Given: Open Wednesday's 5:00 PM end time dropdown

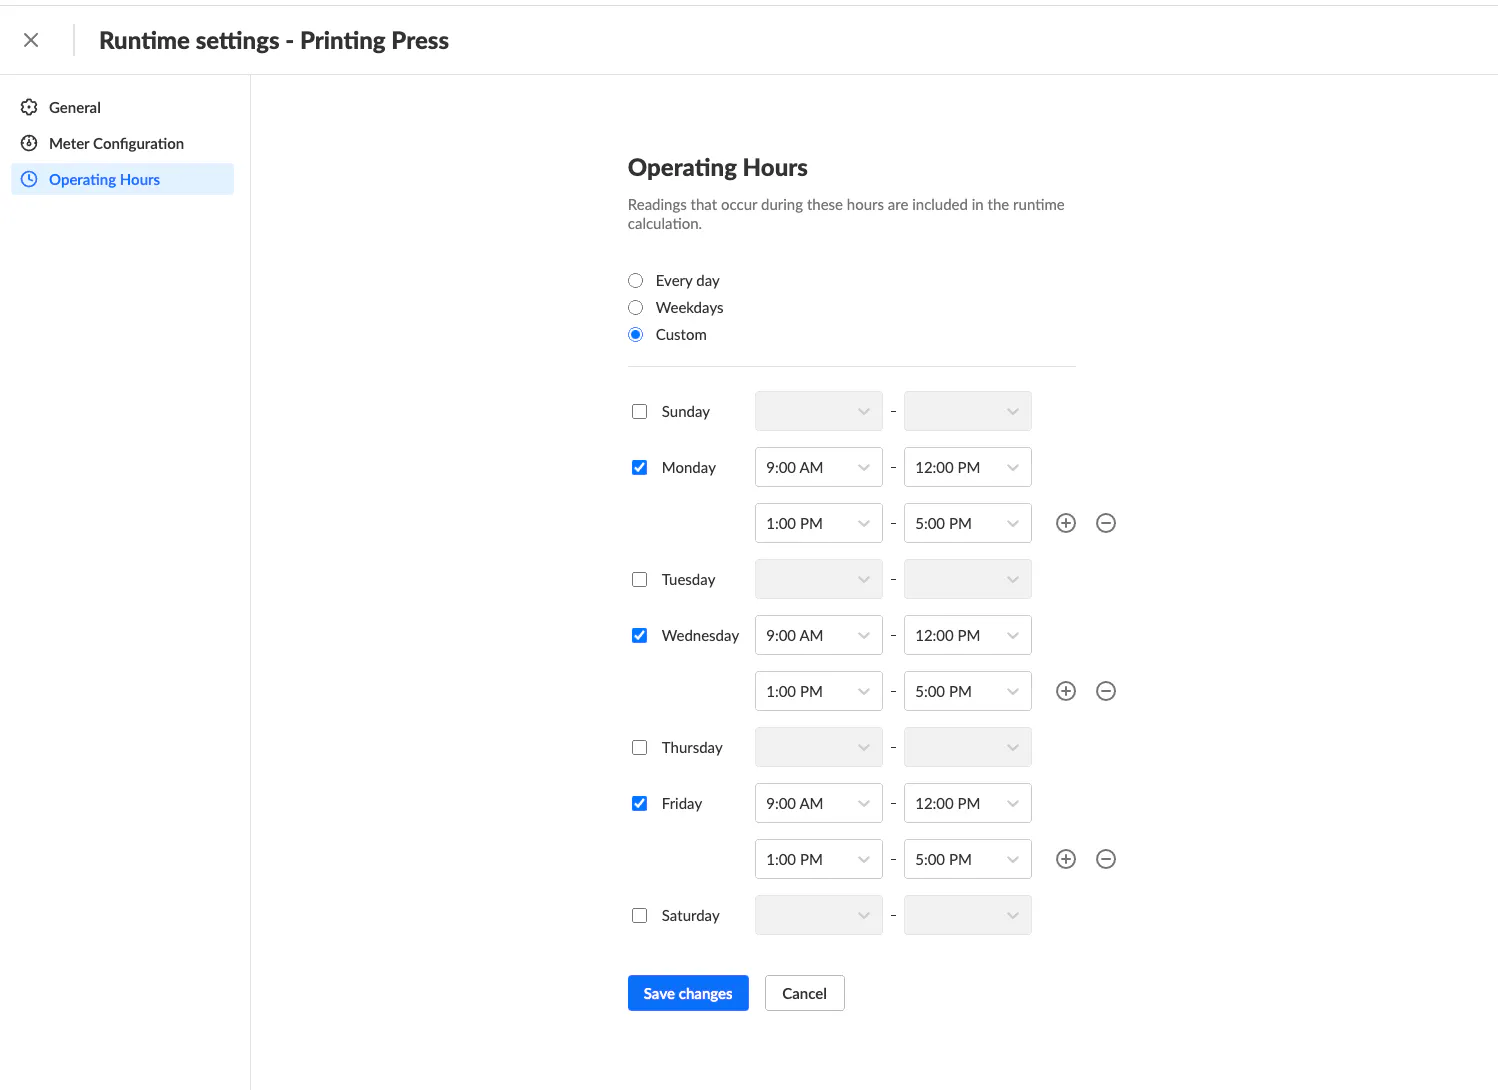Looking at the screenshot, I should (x=967, y=691).
